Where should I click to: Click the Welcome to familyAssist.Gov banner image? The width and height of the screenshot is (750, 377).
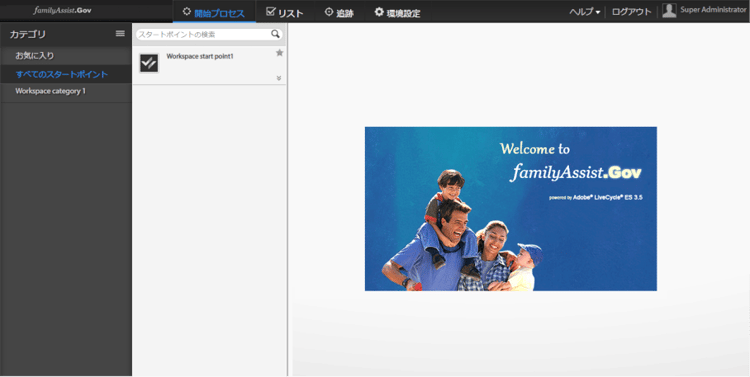coord(510,209)
